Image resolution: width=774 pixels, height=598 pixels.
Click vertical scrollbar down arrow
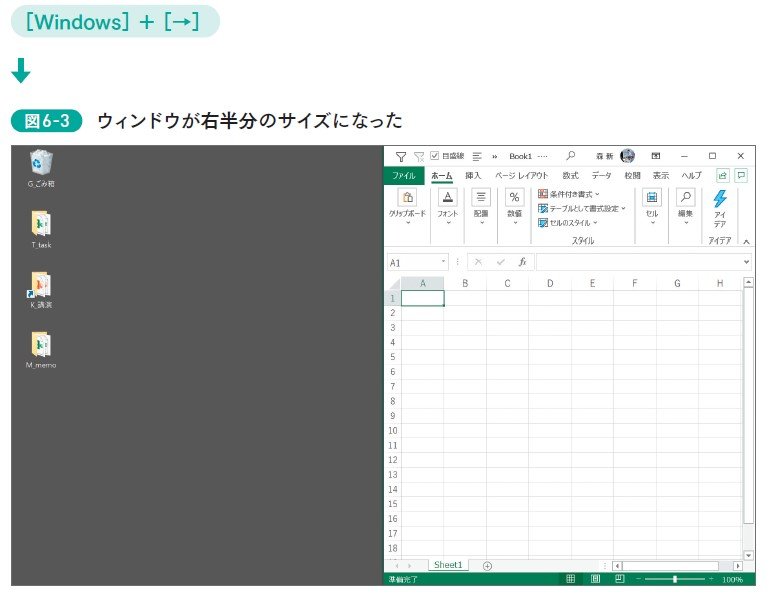(x=748, y=556)
